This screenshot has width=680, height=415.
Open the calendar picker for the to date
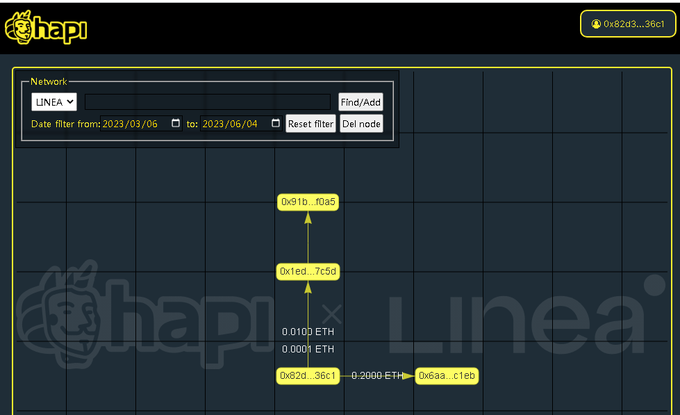275,123
